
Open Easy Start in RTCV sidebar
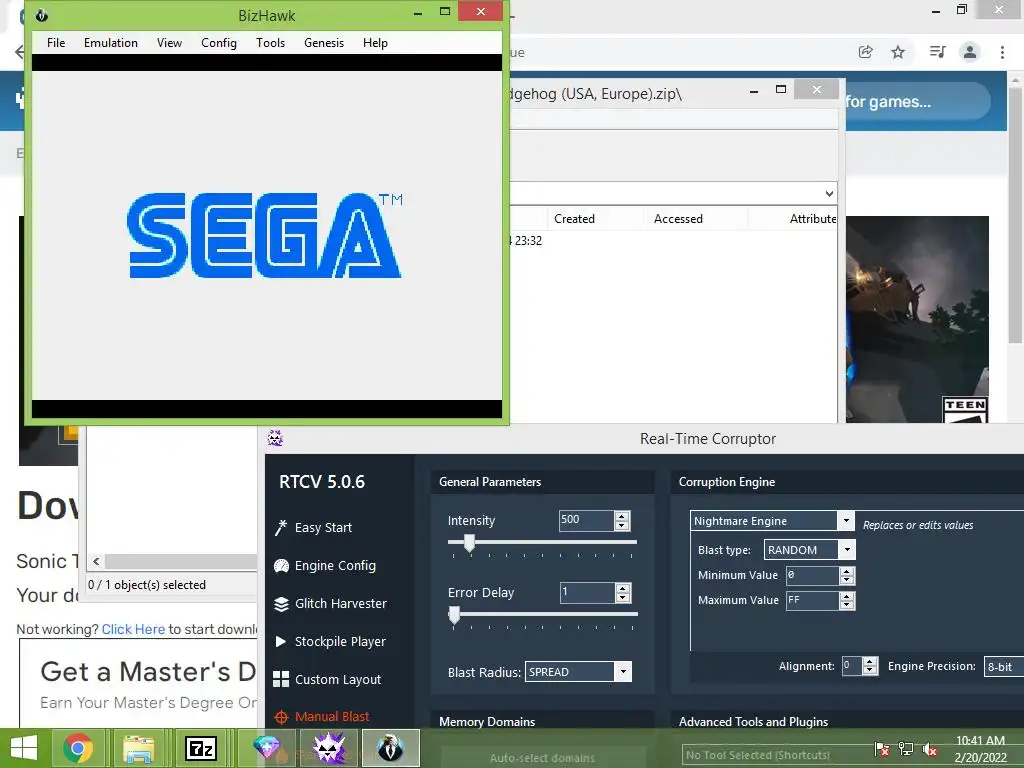tap(315, 528)
